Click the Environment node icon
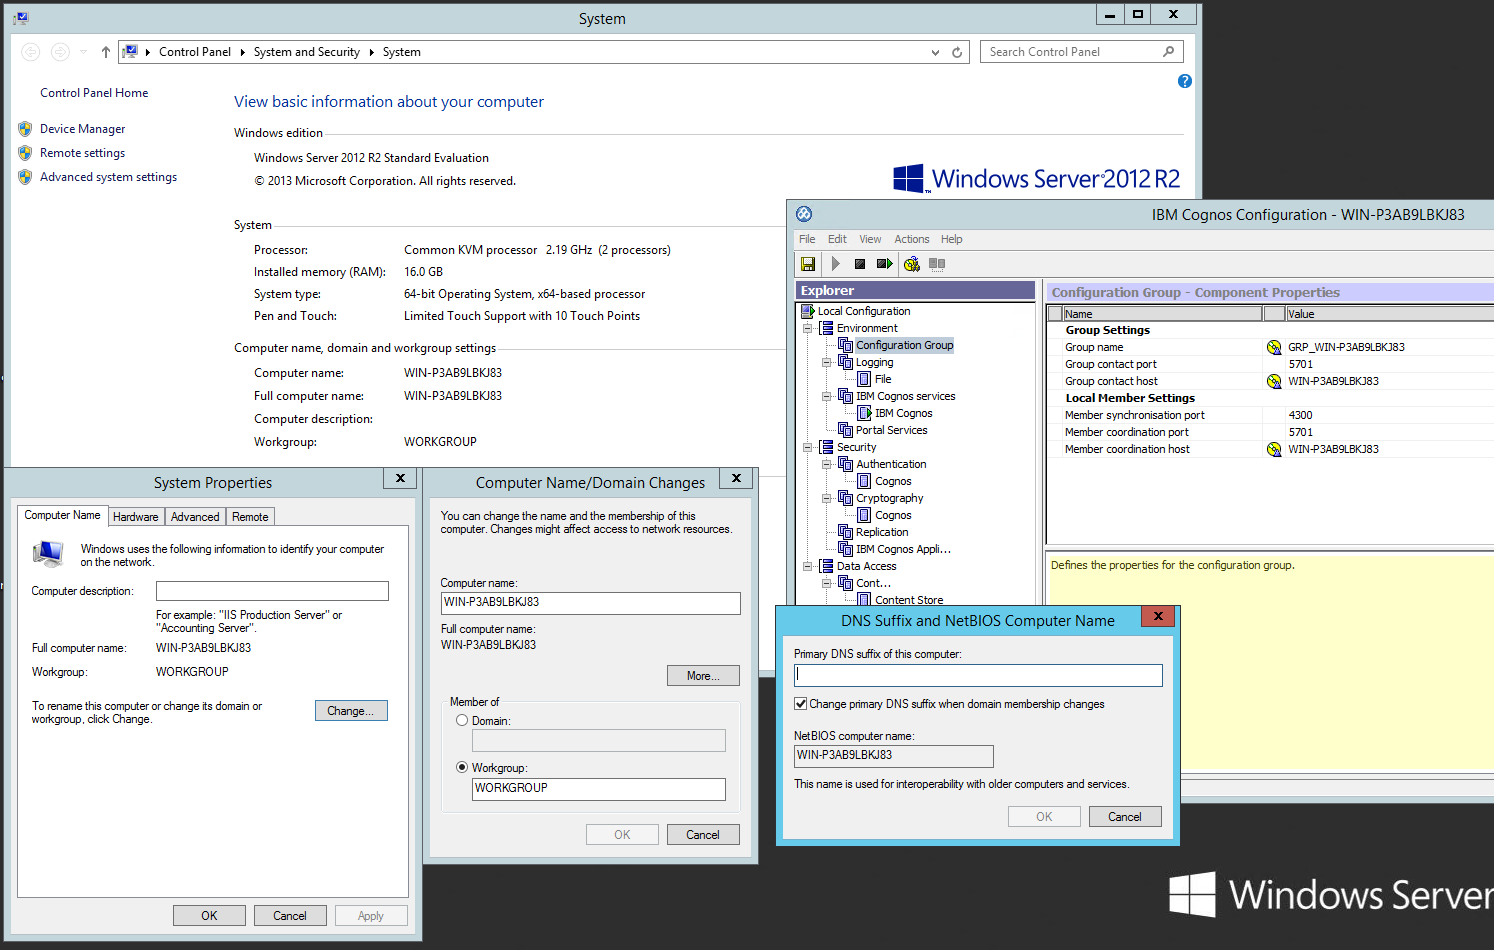This screenshot has width=1494, height=950. (x=827, y=328)
